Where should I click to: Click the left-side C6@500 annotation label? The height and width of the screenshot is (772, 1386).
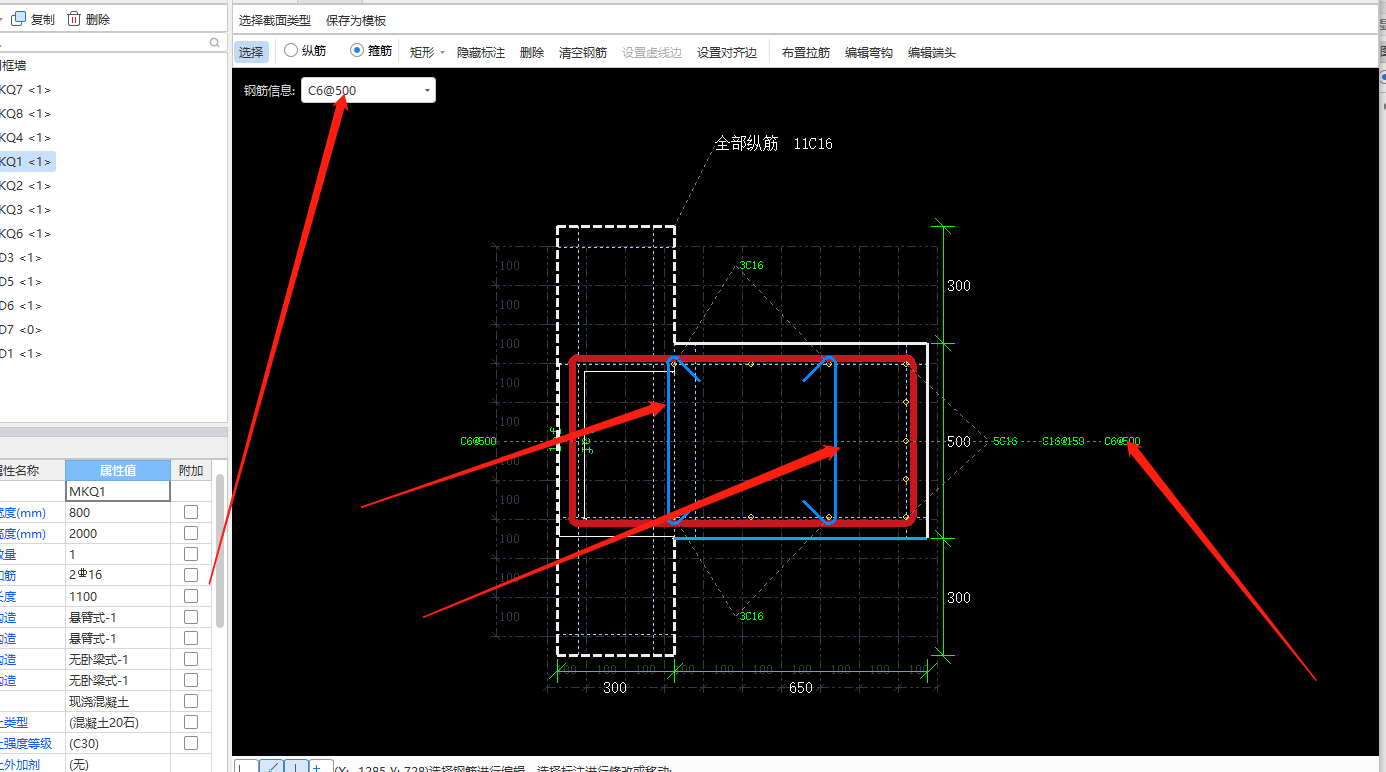coord(478,441)
